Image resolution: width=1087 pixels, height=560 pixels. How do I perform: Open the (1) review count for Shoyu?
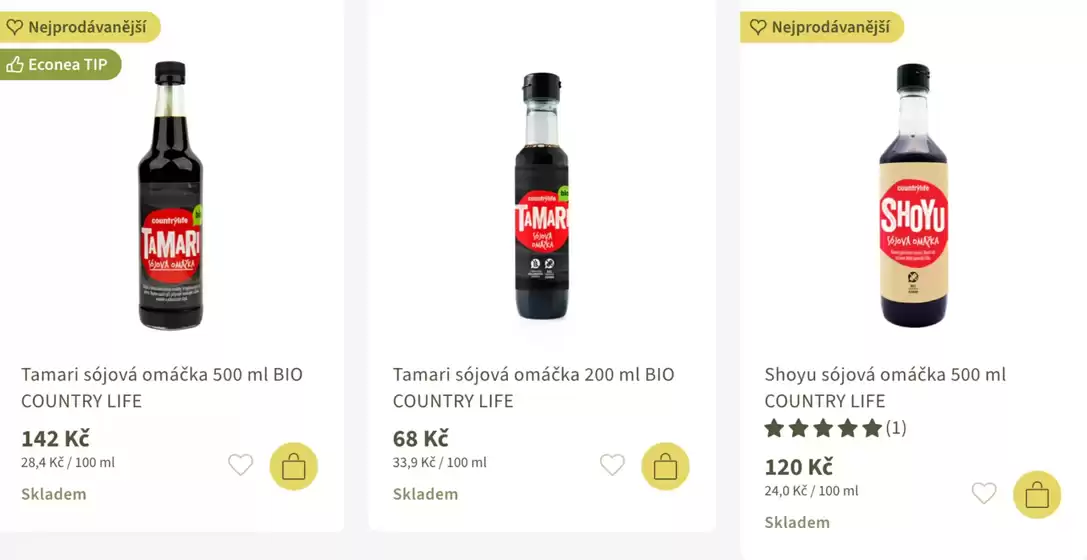click(896, 428)
